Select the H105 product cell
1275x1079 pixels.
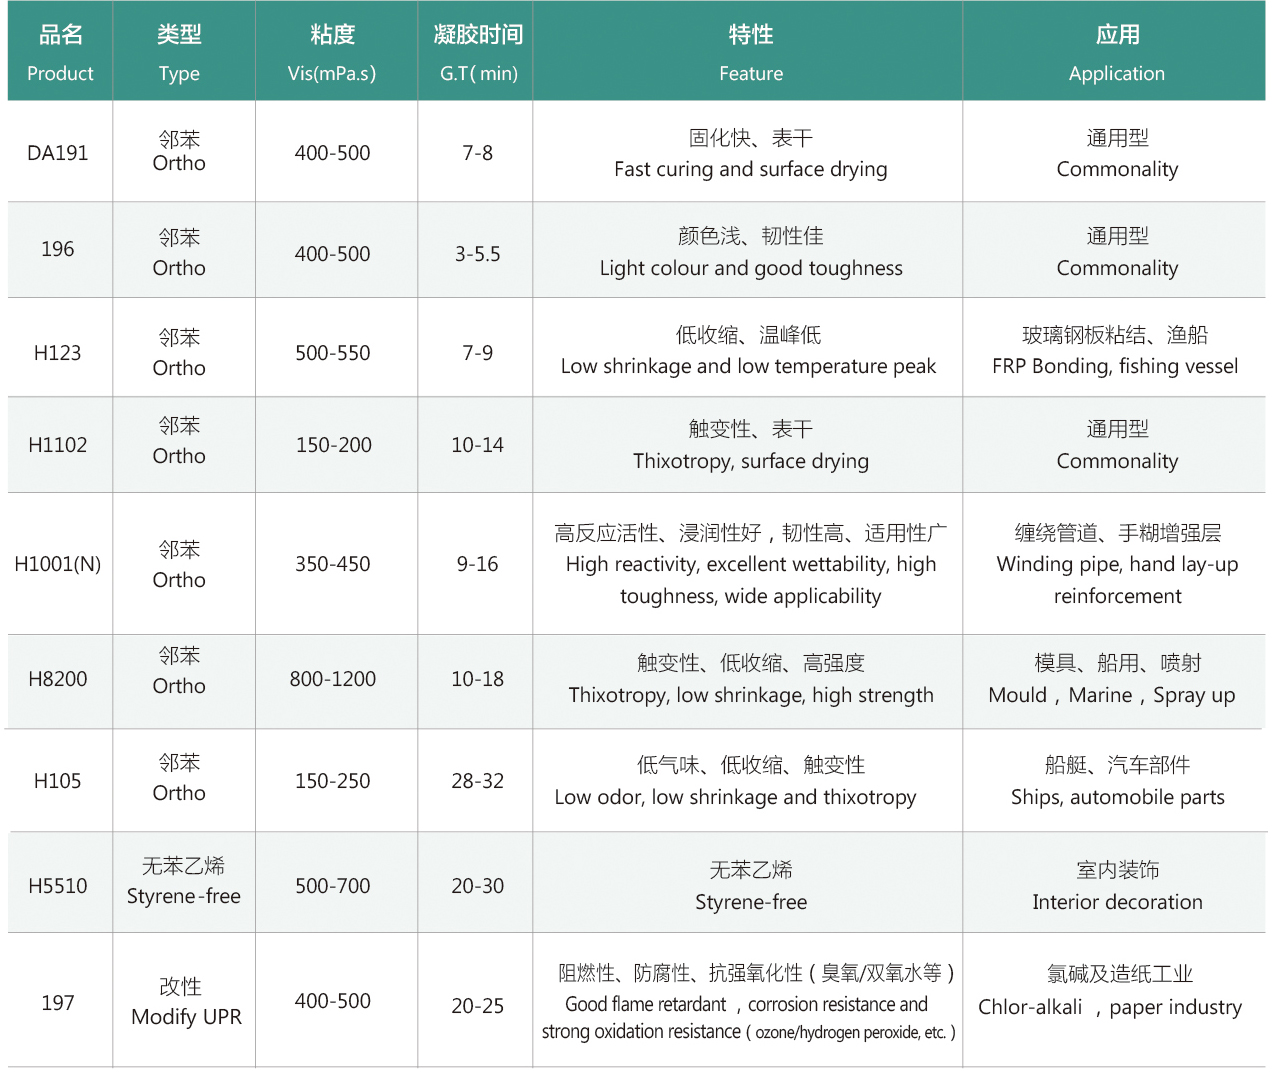point(58,781)
